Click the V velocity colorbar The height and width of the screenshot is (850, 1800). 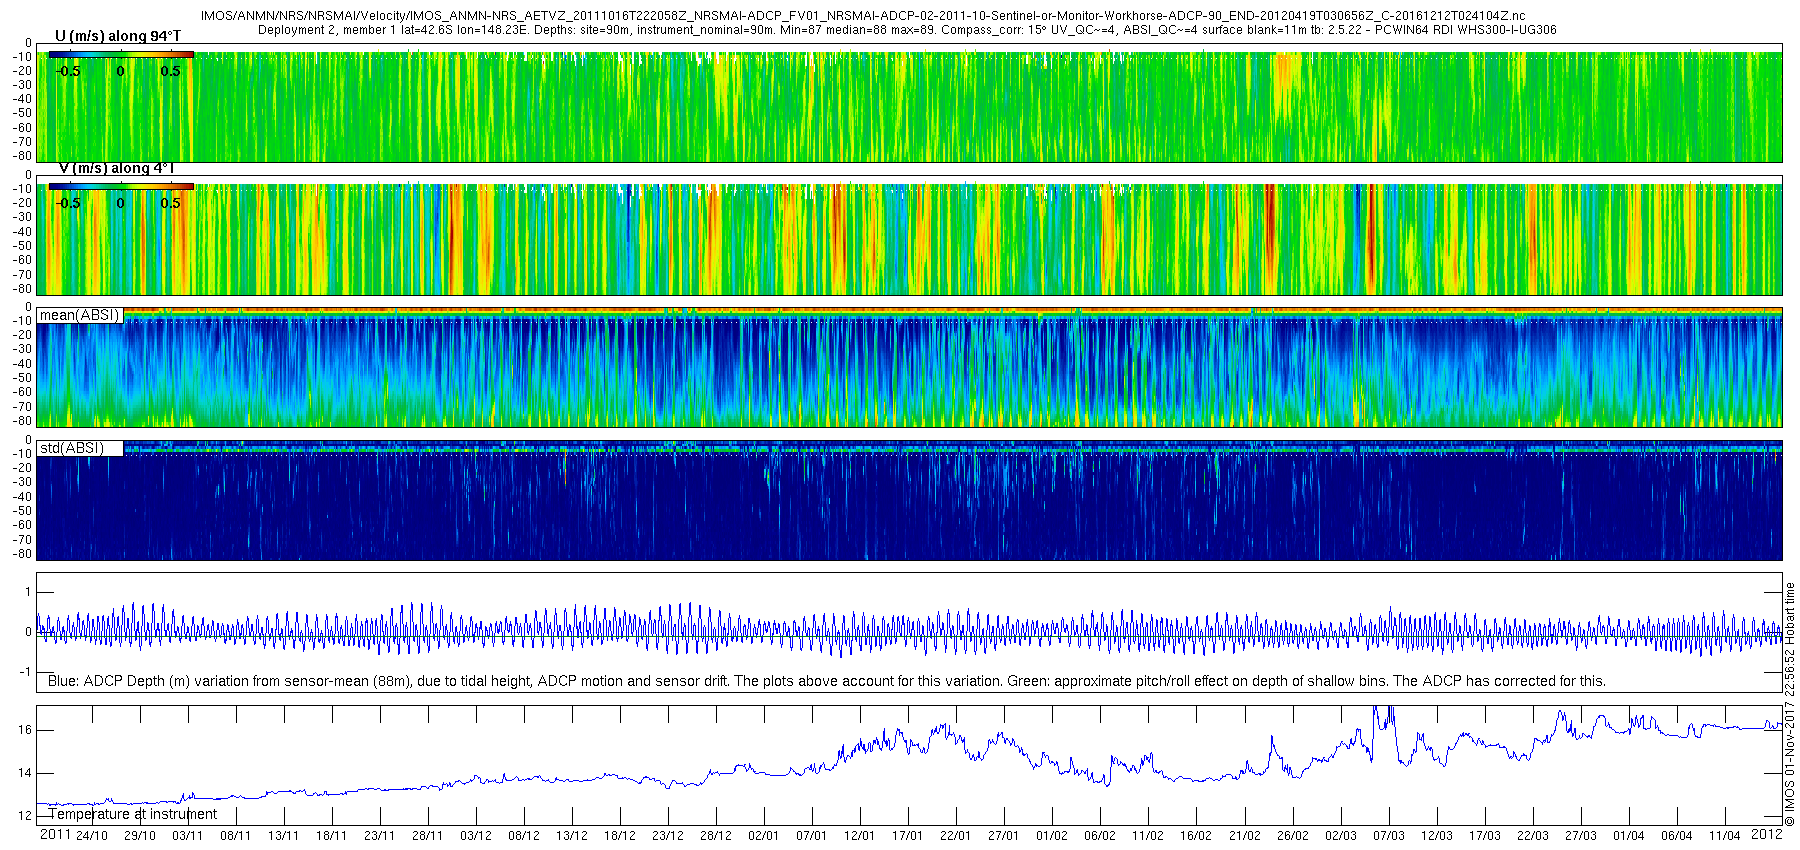pyautogui.click(x=121, y=187)
